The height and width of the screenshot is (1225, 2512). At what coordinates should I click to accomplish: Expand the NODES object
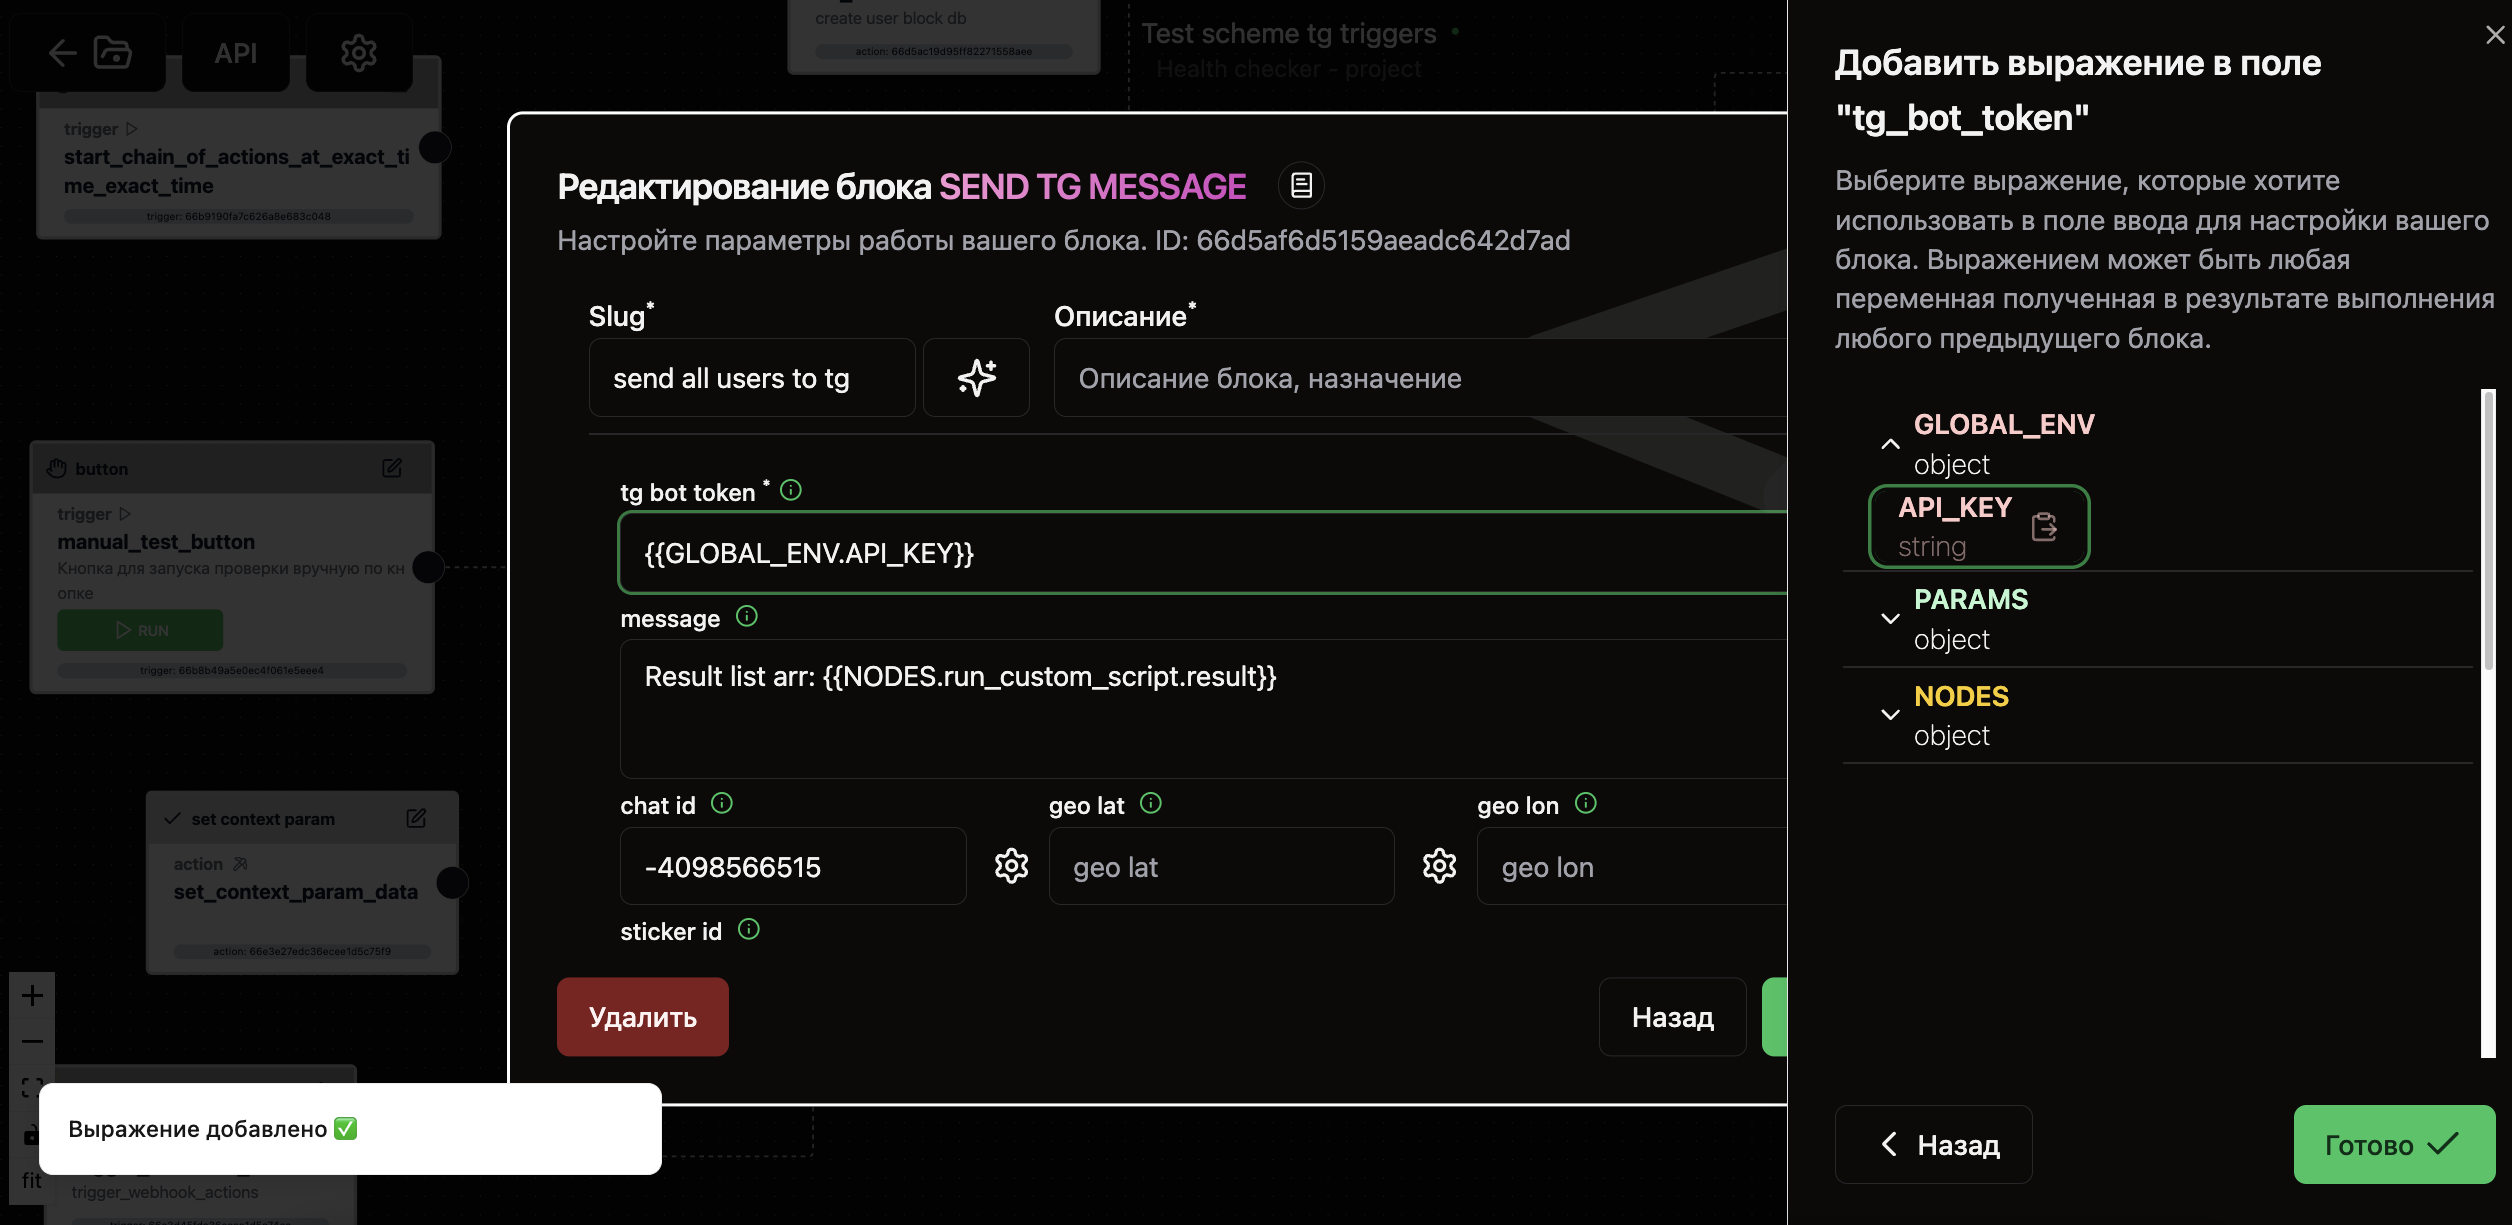pos(1890,715)
